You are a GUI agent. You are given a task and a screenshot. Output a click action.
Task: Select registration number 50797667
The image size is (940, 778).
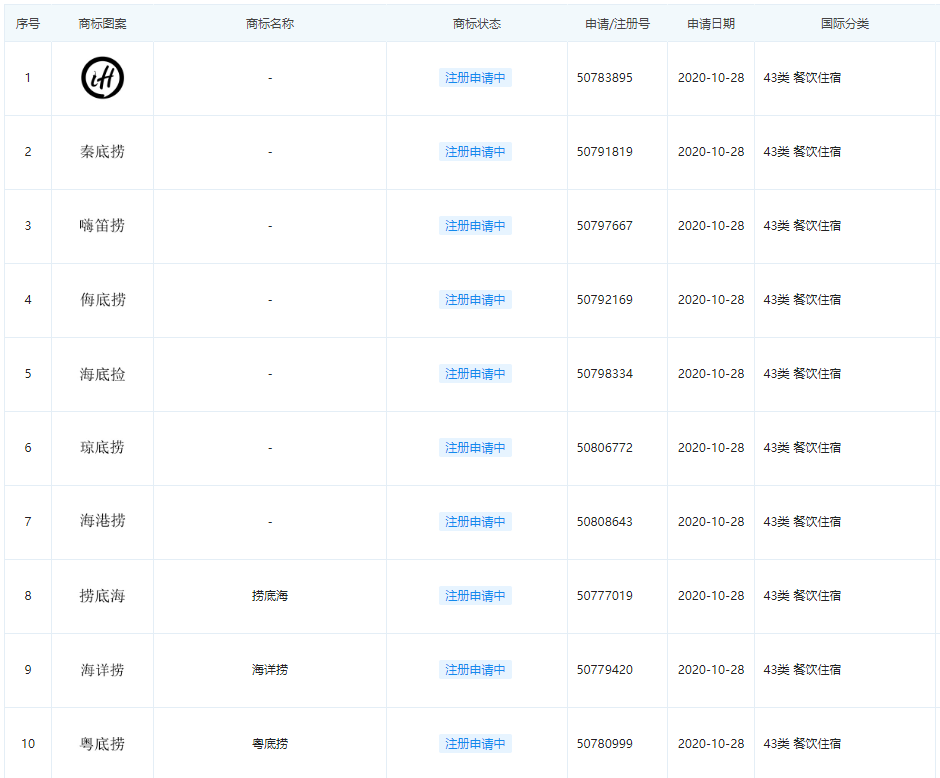click(x=605, y=226)
